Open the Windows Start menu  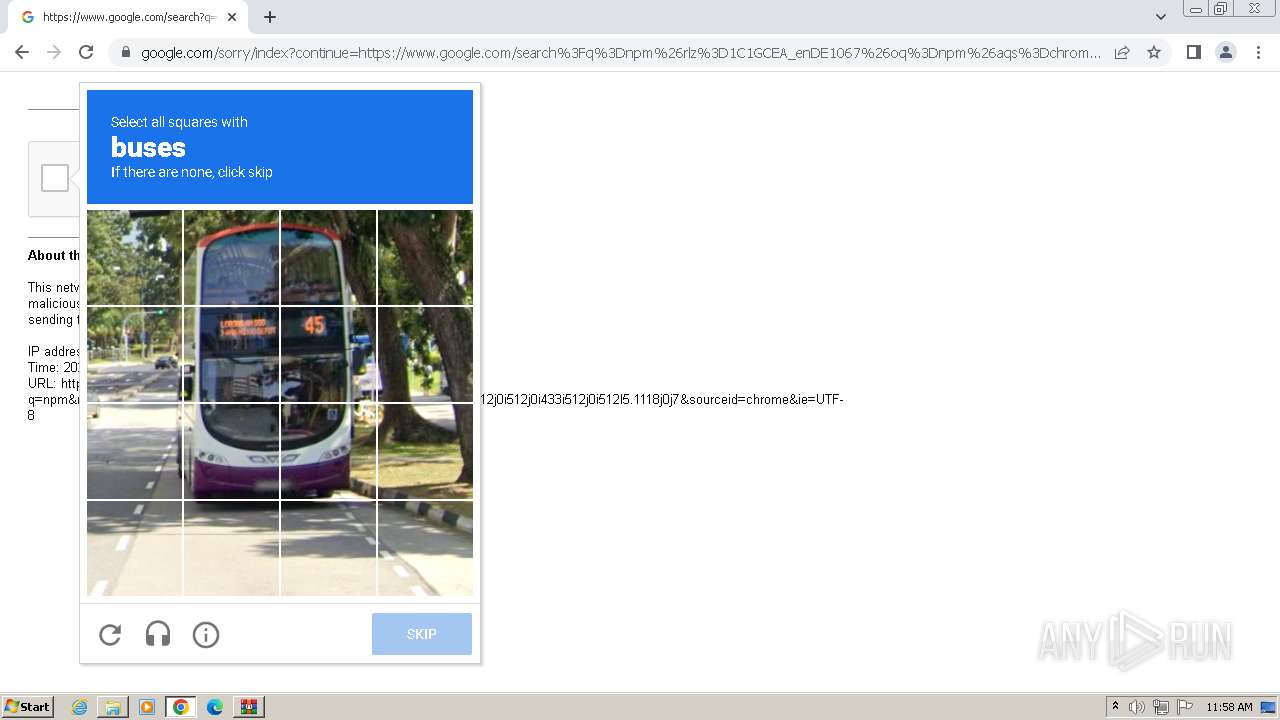pyautogui.click(x=27, y=707)
